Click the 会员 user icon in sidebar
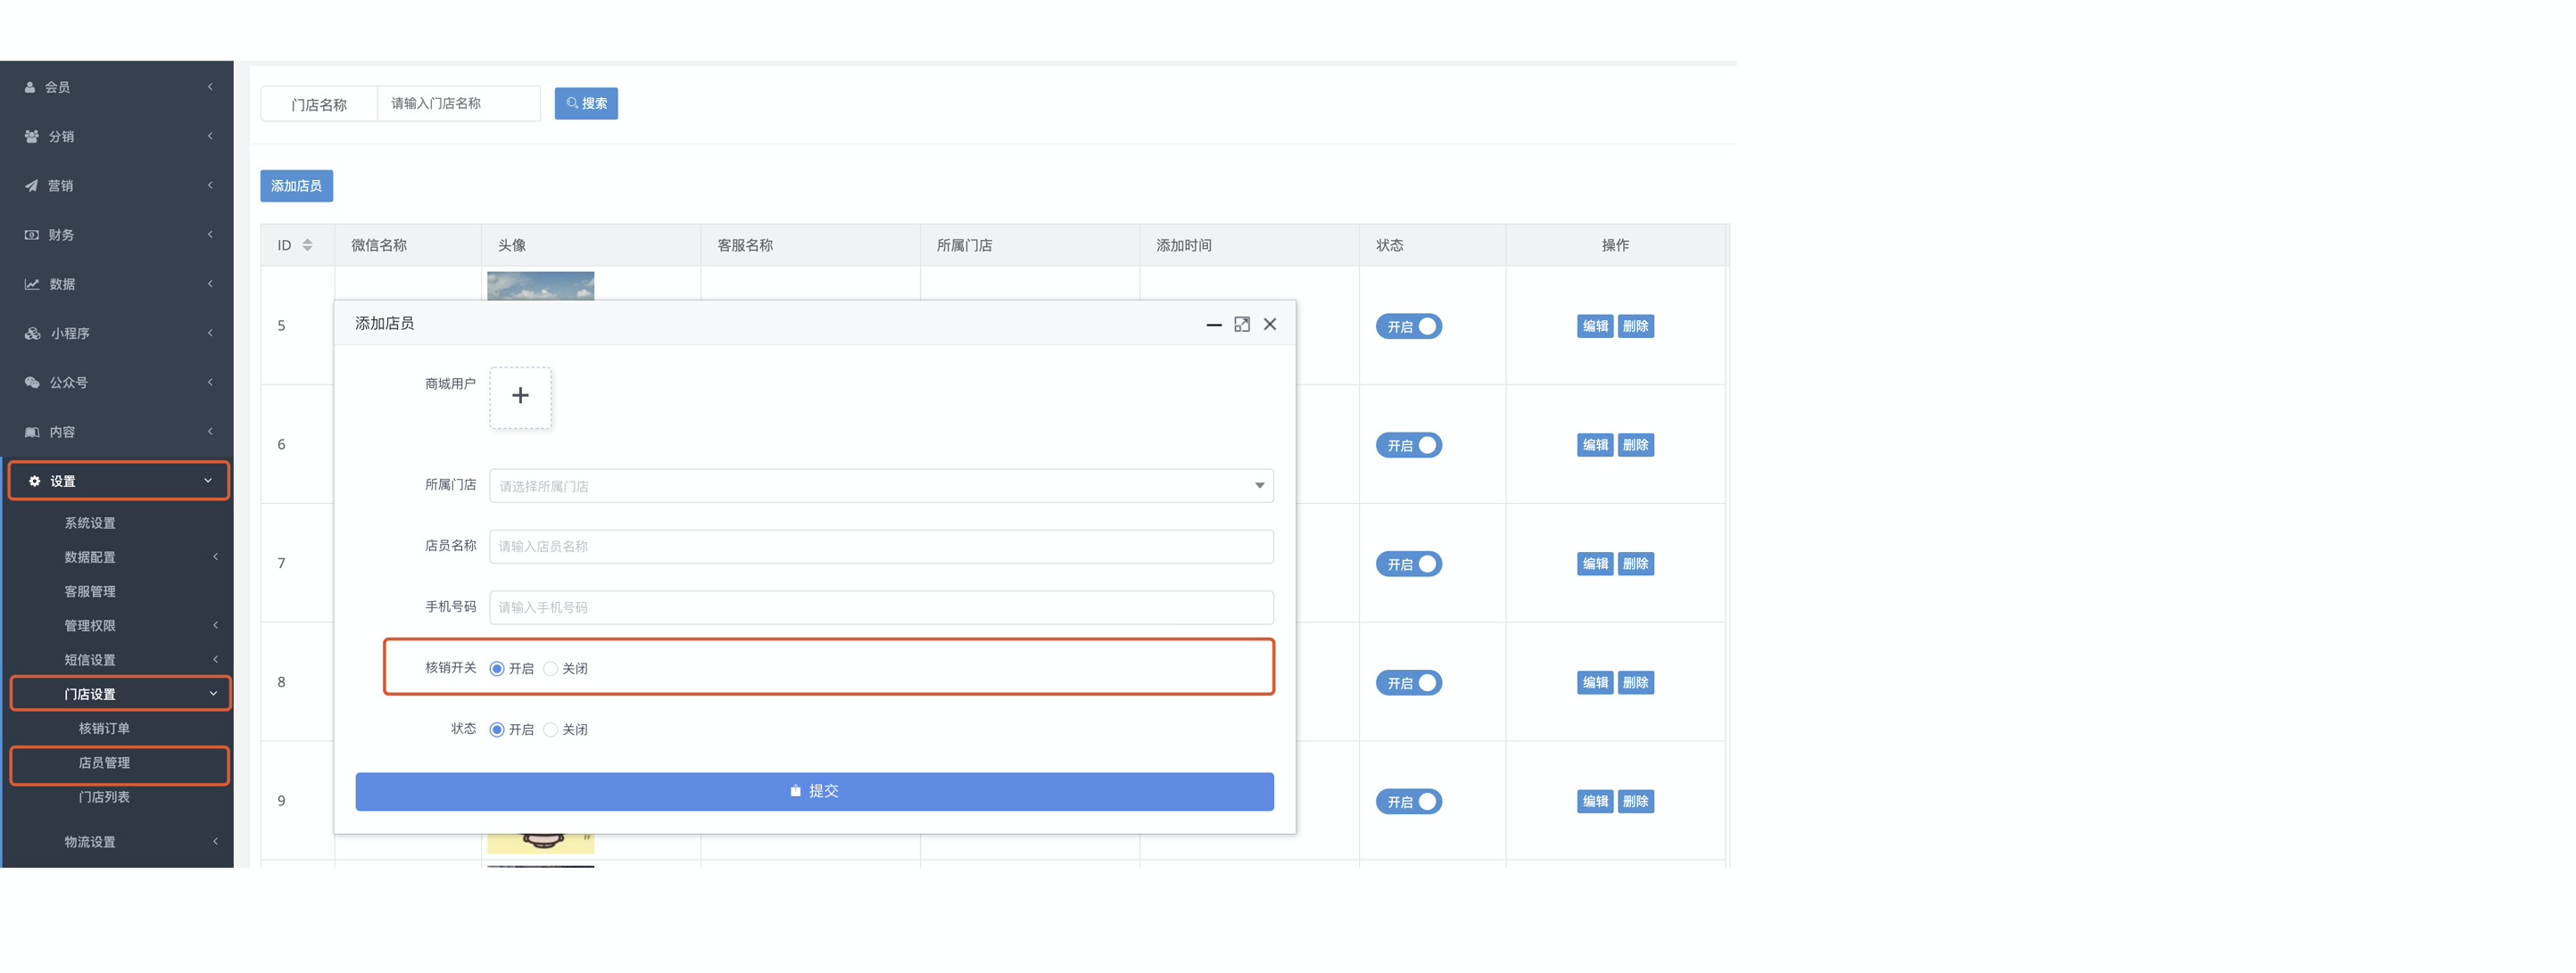The height and width of the screenshot is (973, 2576). pos(30,87)
